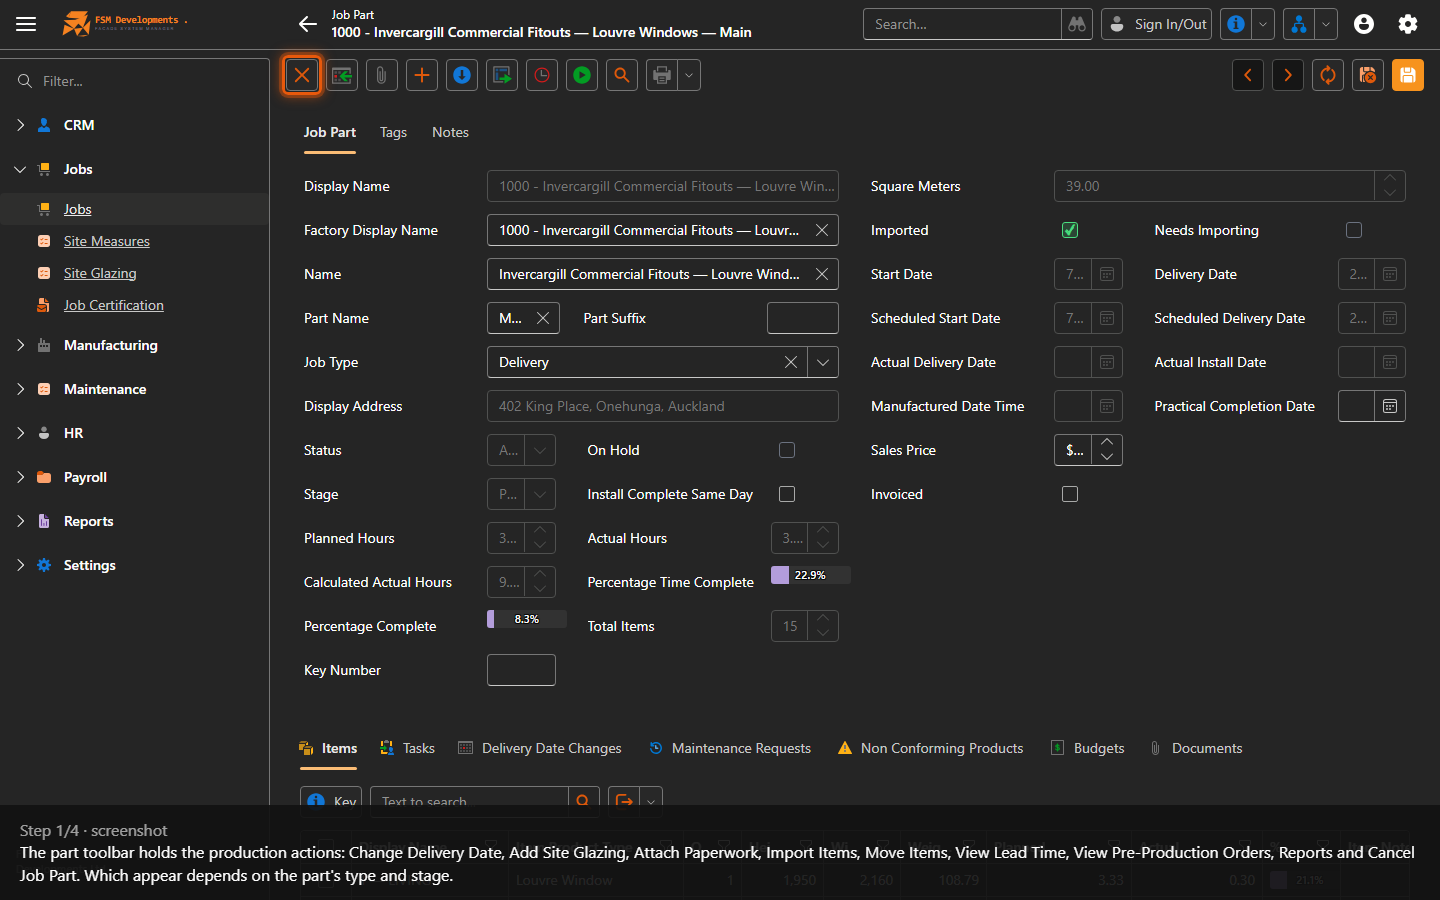Clear the Part Name field value
Viewport: 1440px width, 900px height.
[543, 318]
